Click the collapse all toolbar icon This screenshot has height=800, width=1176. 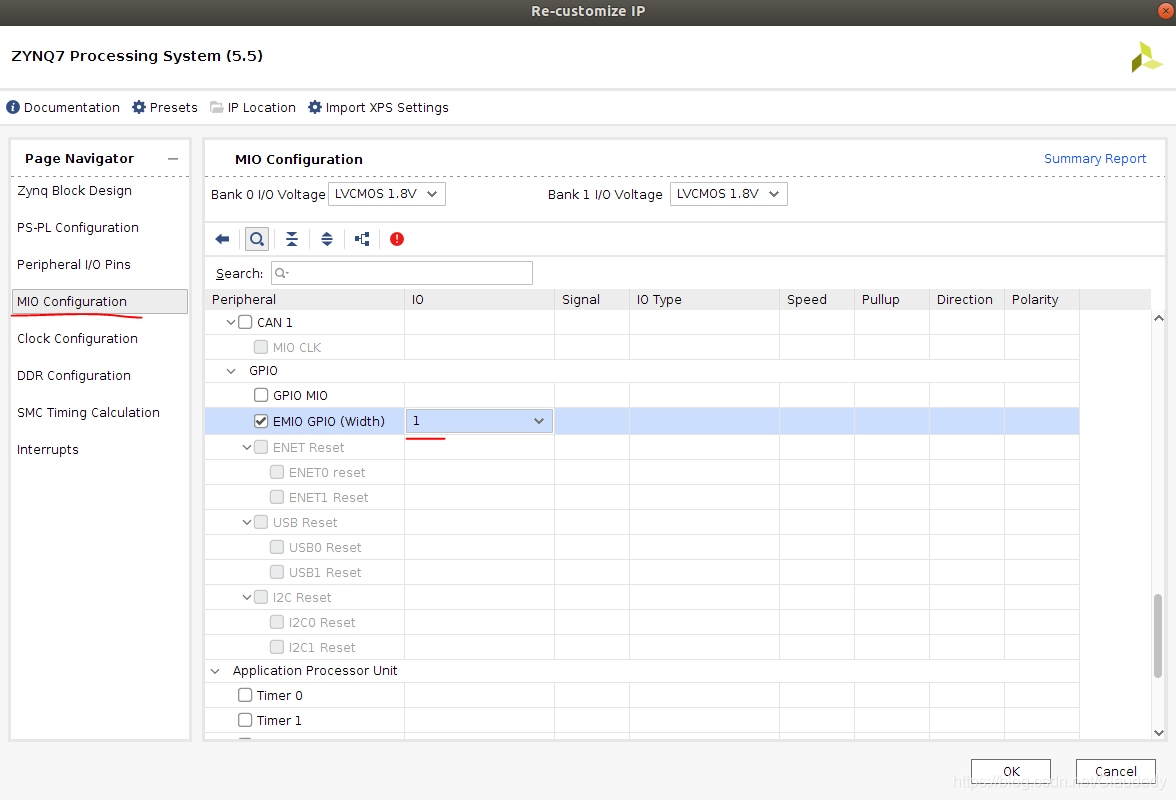(292, 239)
